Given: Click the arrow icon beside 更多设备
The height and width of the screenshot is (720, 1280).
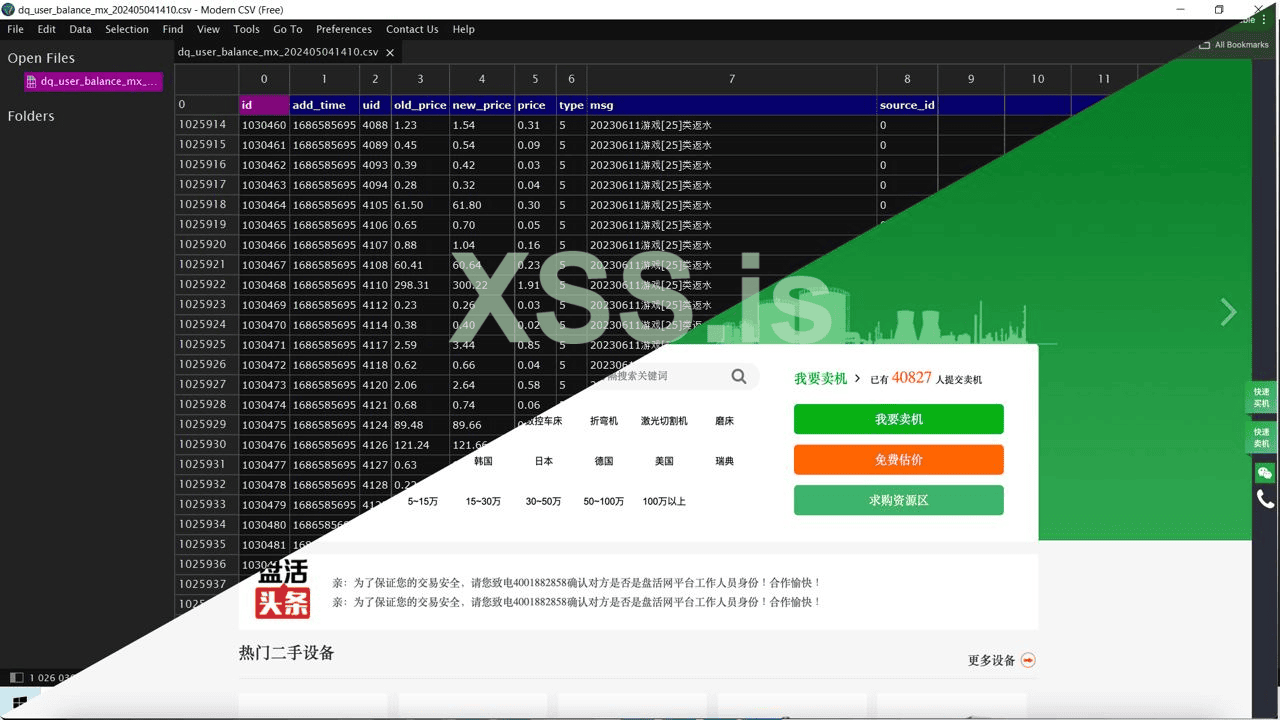Looking at the screenshot, I should (1028, 660).
